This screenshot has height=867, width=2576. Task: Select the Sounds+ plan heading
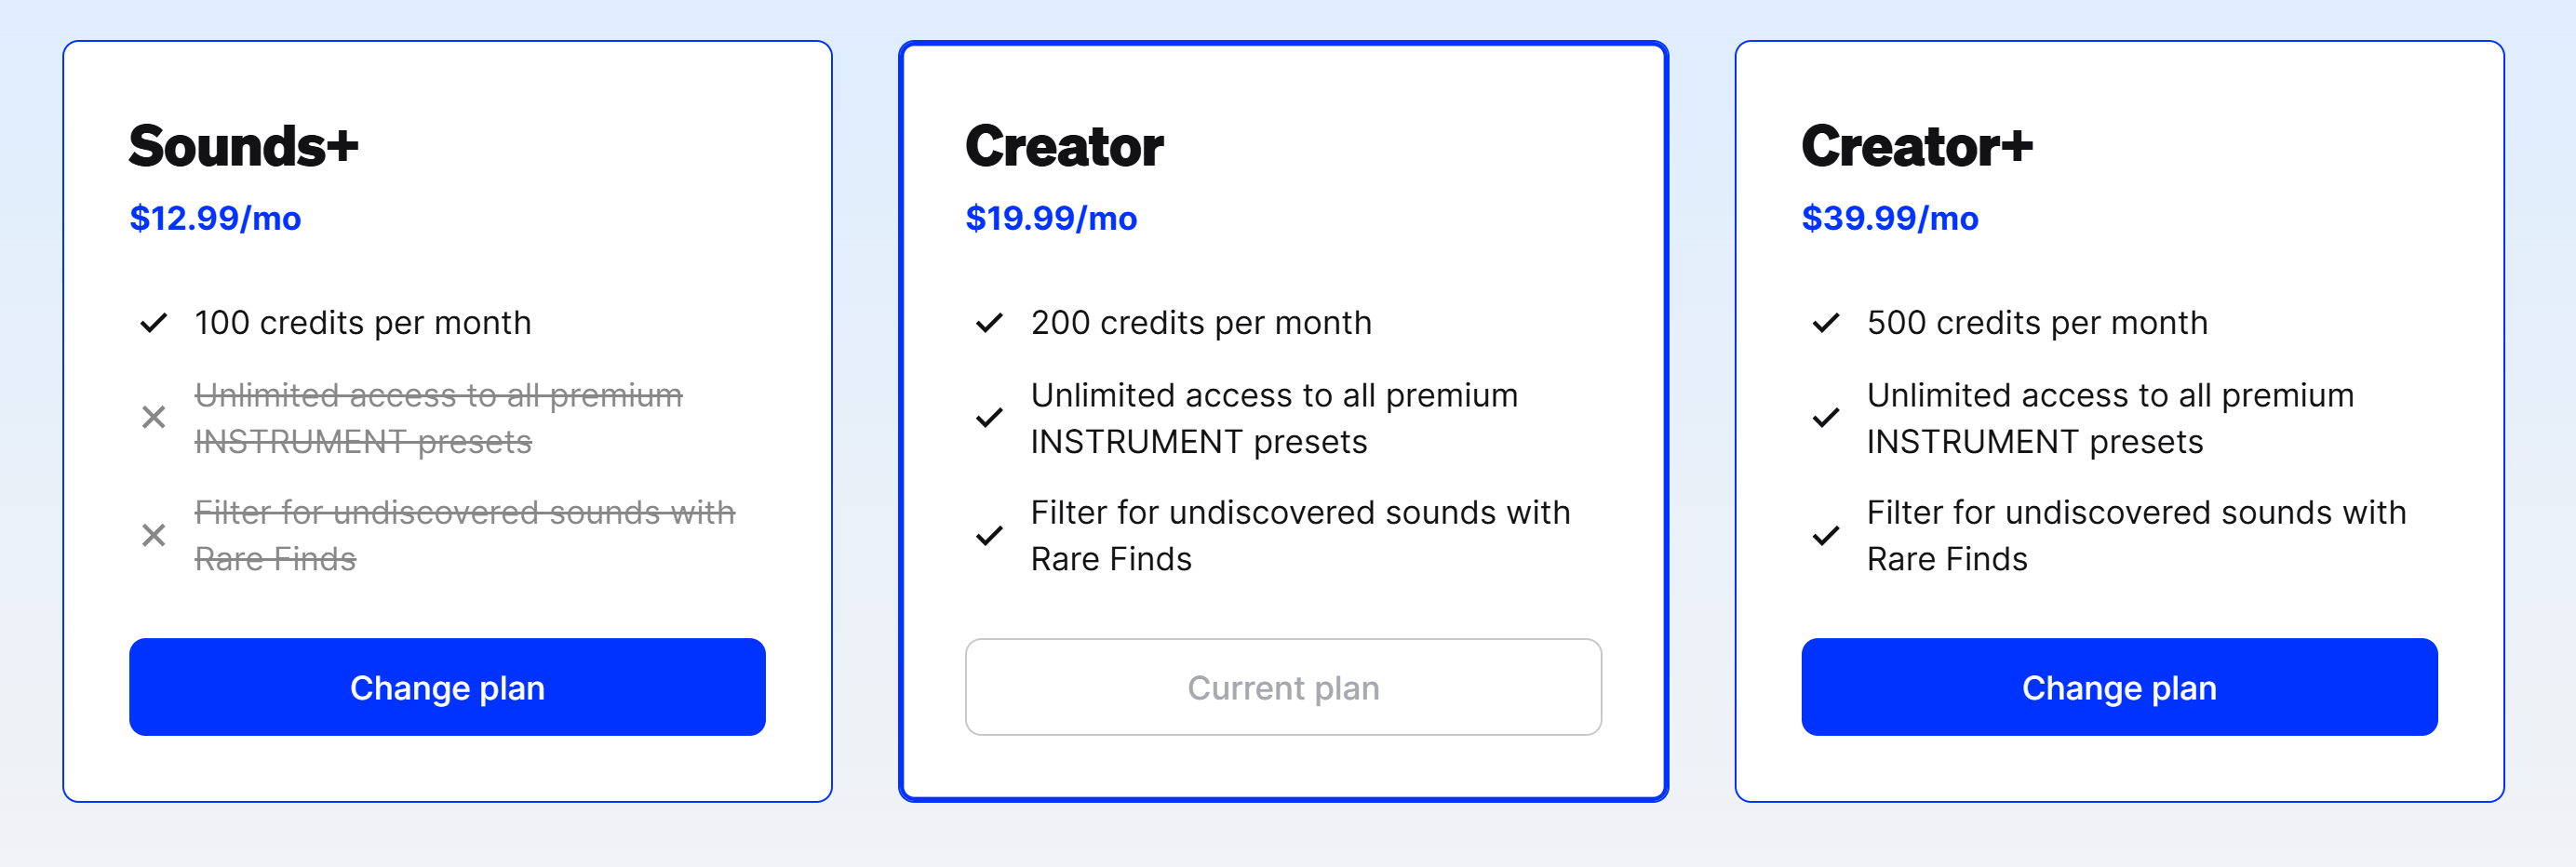tap(243, 146)
